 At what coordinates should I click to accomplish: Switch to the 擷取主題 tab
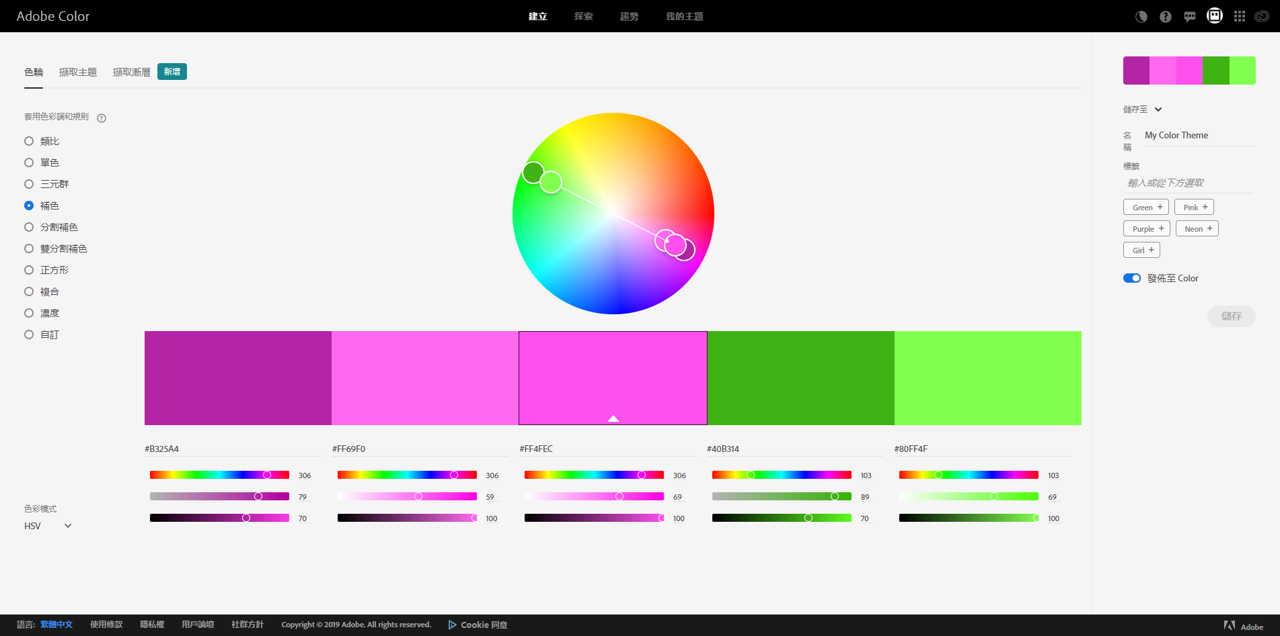pyautogui.click(x=78, y=72)
